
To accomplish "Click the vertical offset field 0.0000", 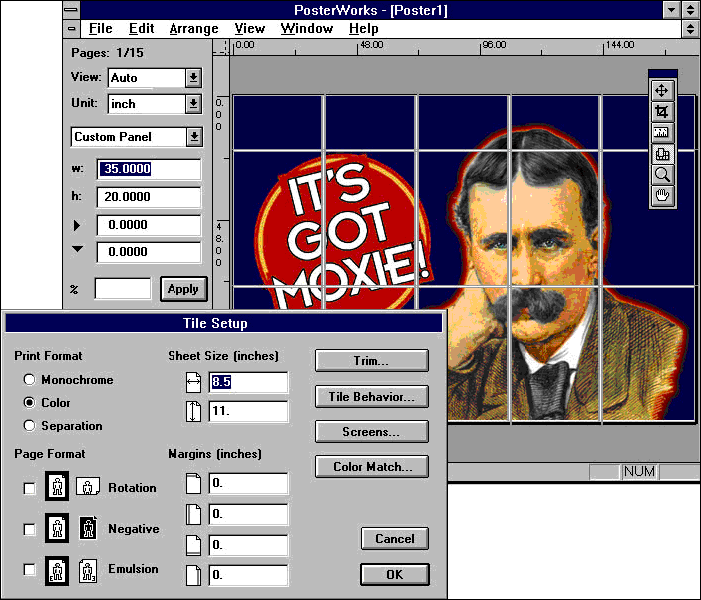I will (x=149, y=252).
